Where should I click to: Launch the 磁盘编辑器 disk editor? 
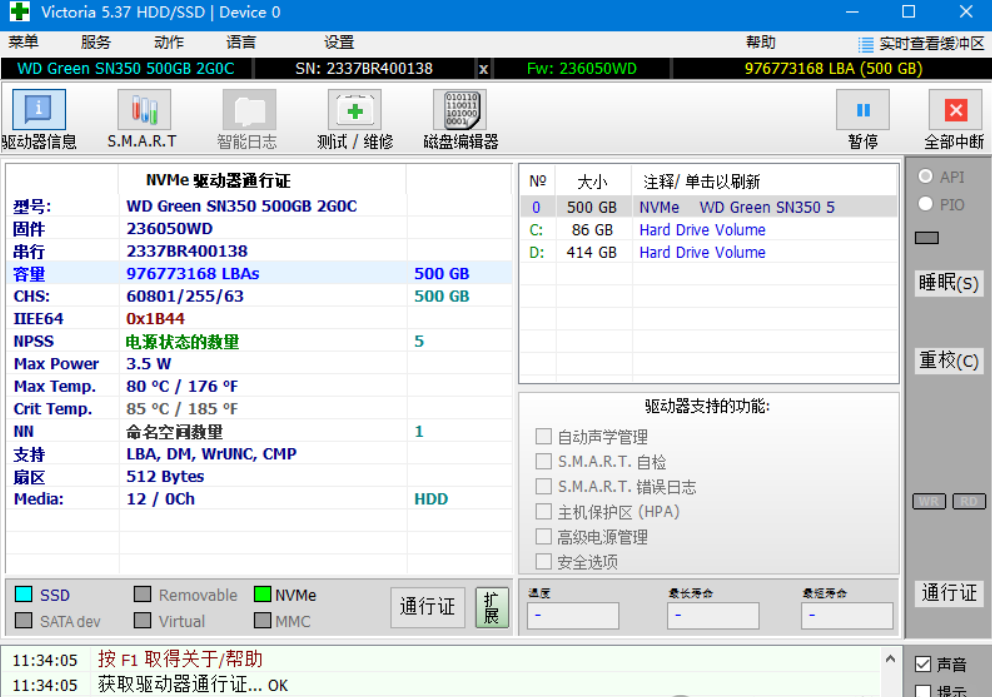click(x=459, y=115)
